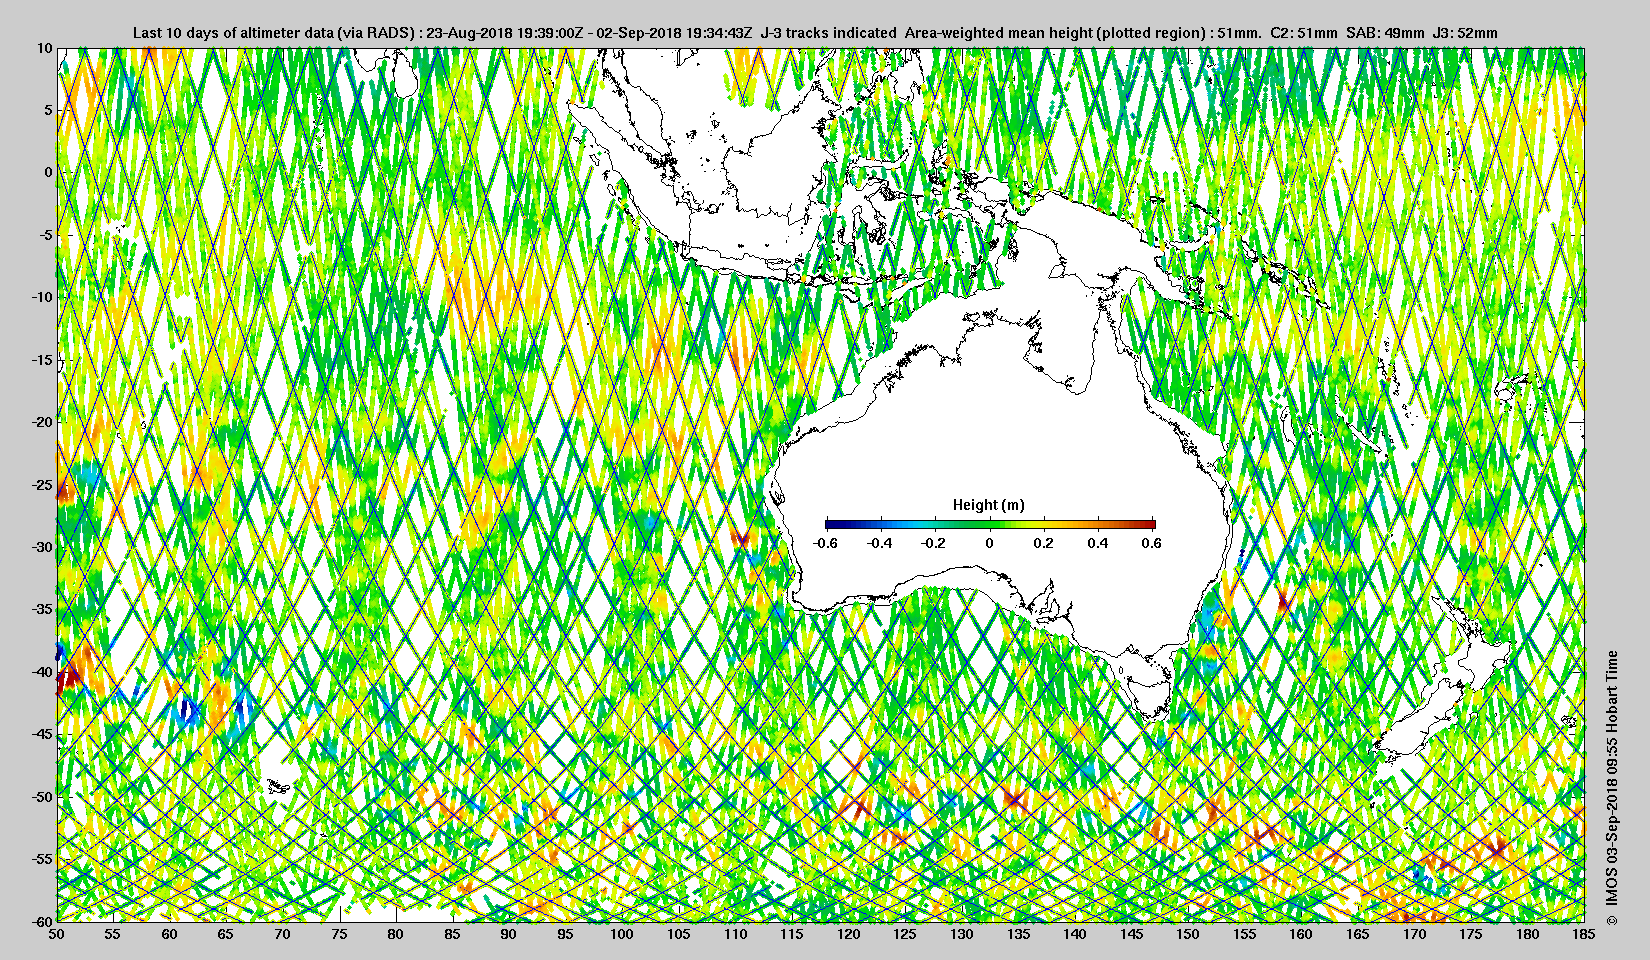Click the equator label '0' on the vertical axis

point(48,172)
